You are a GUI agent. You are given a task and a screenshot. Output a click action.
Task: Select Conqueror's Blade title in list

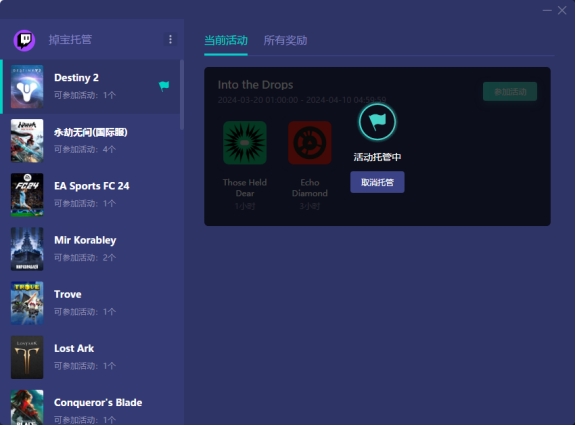[98, 402]
